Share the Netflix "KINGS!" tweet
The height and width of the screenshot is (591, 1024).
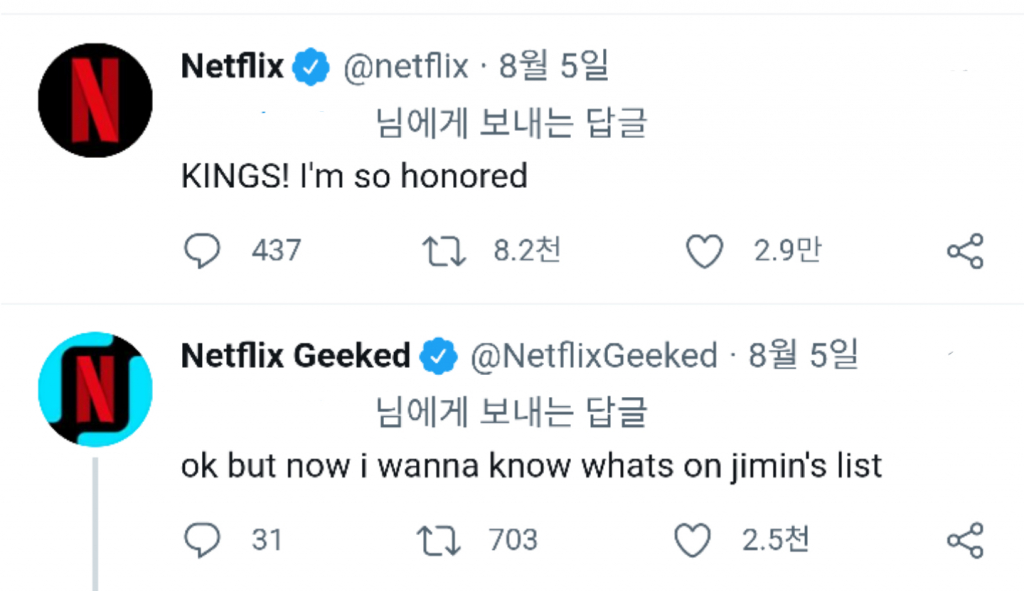point(965,250)
